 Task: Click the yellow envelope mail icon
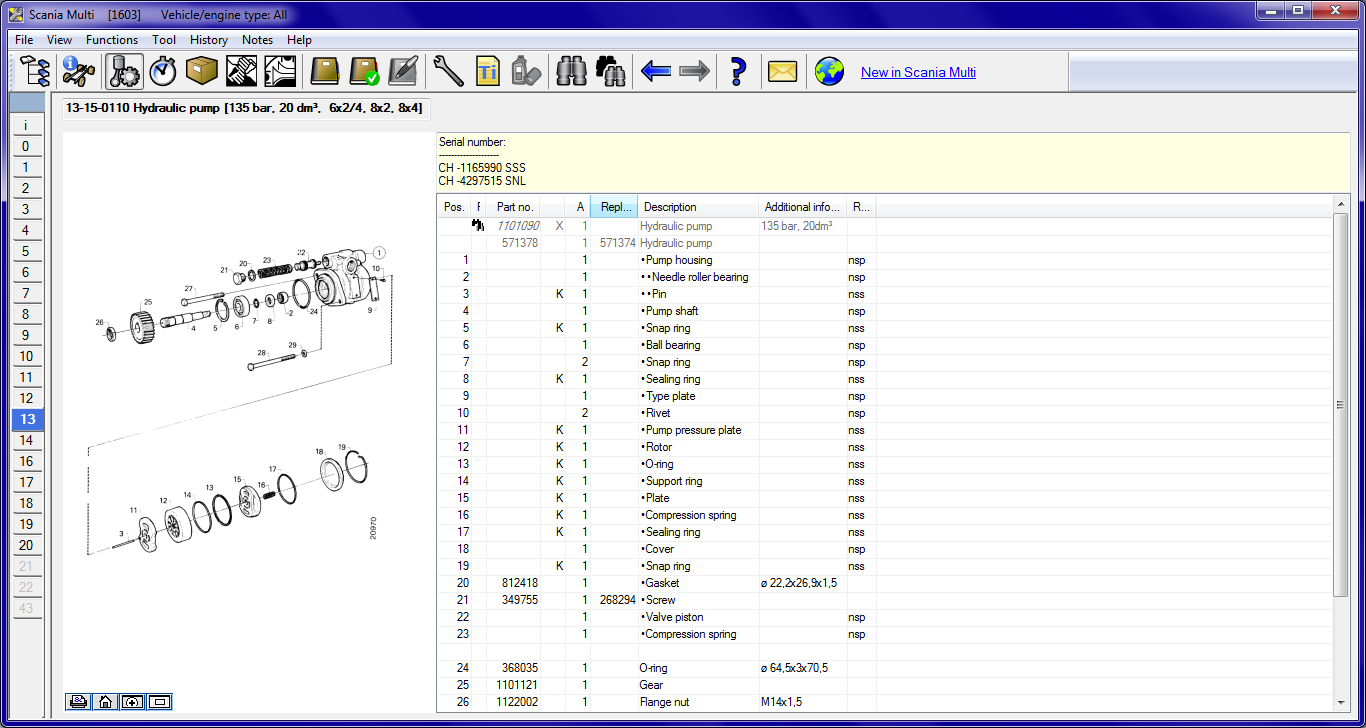[782, 72]
